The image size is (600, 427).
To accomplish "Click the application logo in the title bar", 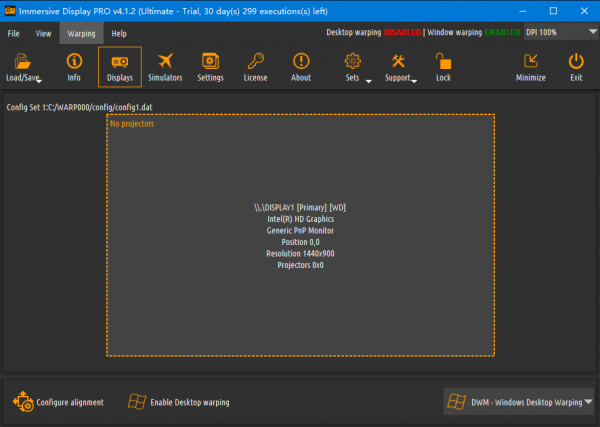I will [10, 11].
